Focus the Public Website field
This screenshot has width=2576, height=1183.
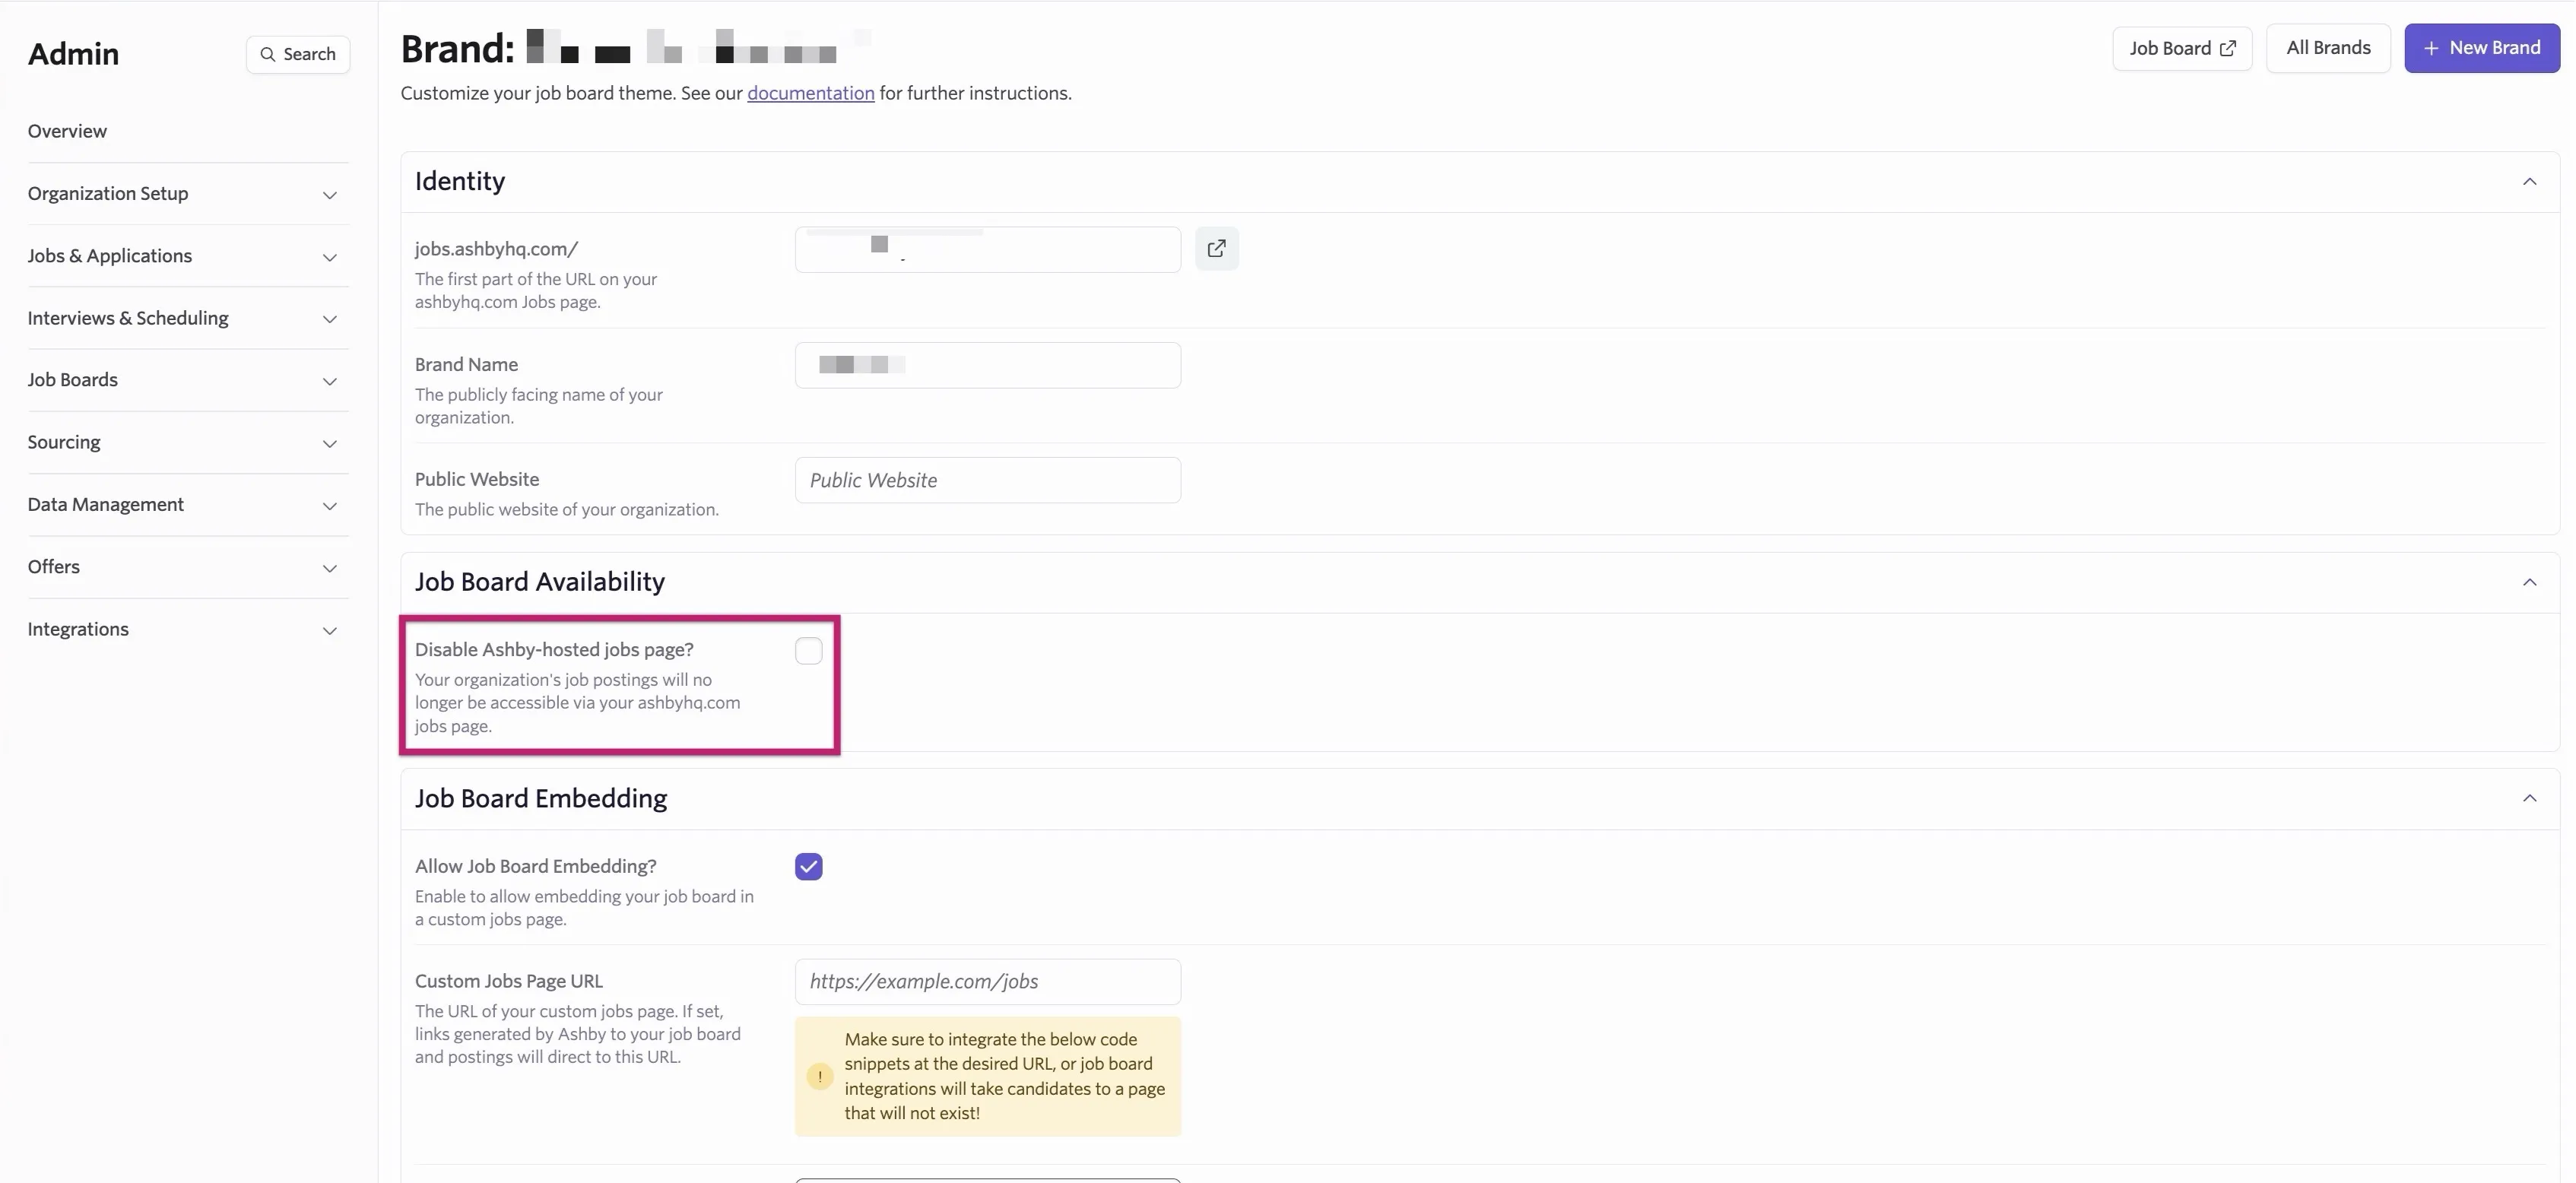(x=987, y=480)
